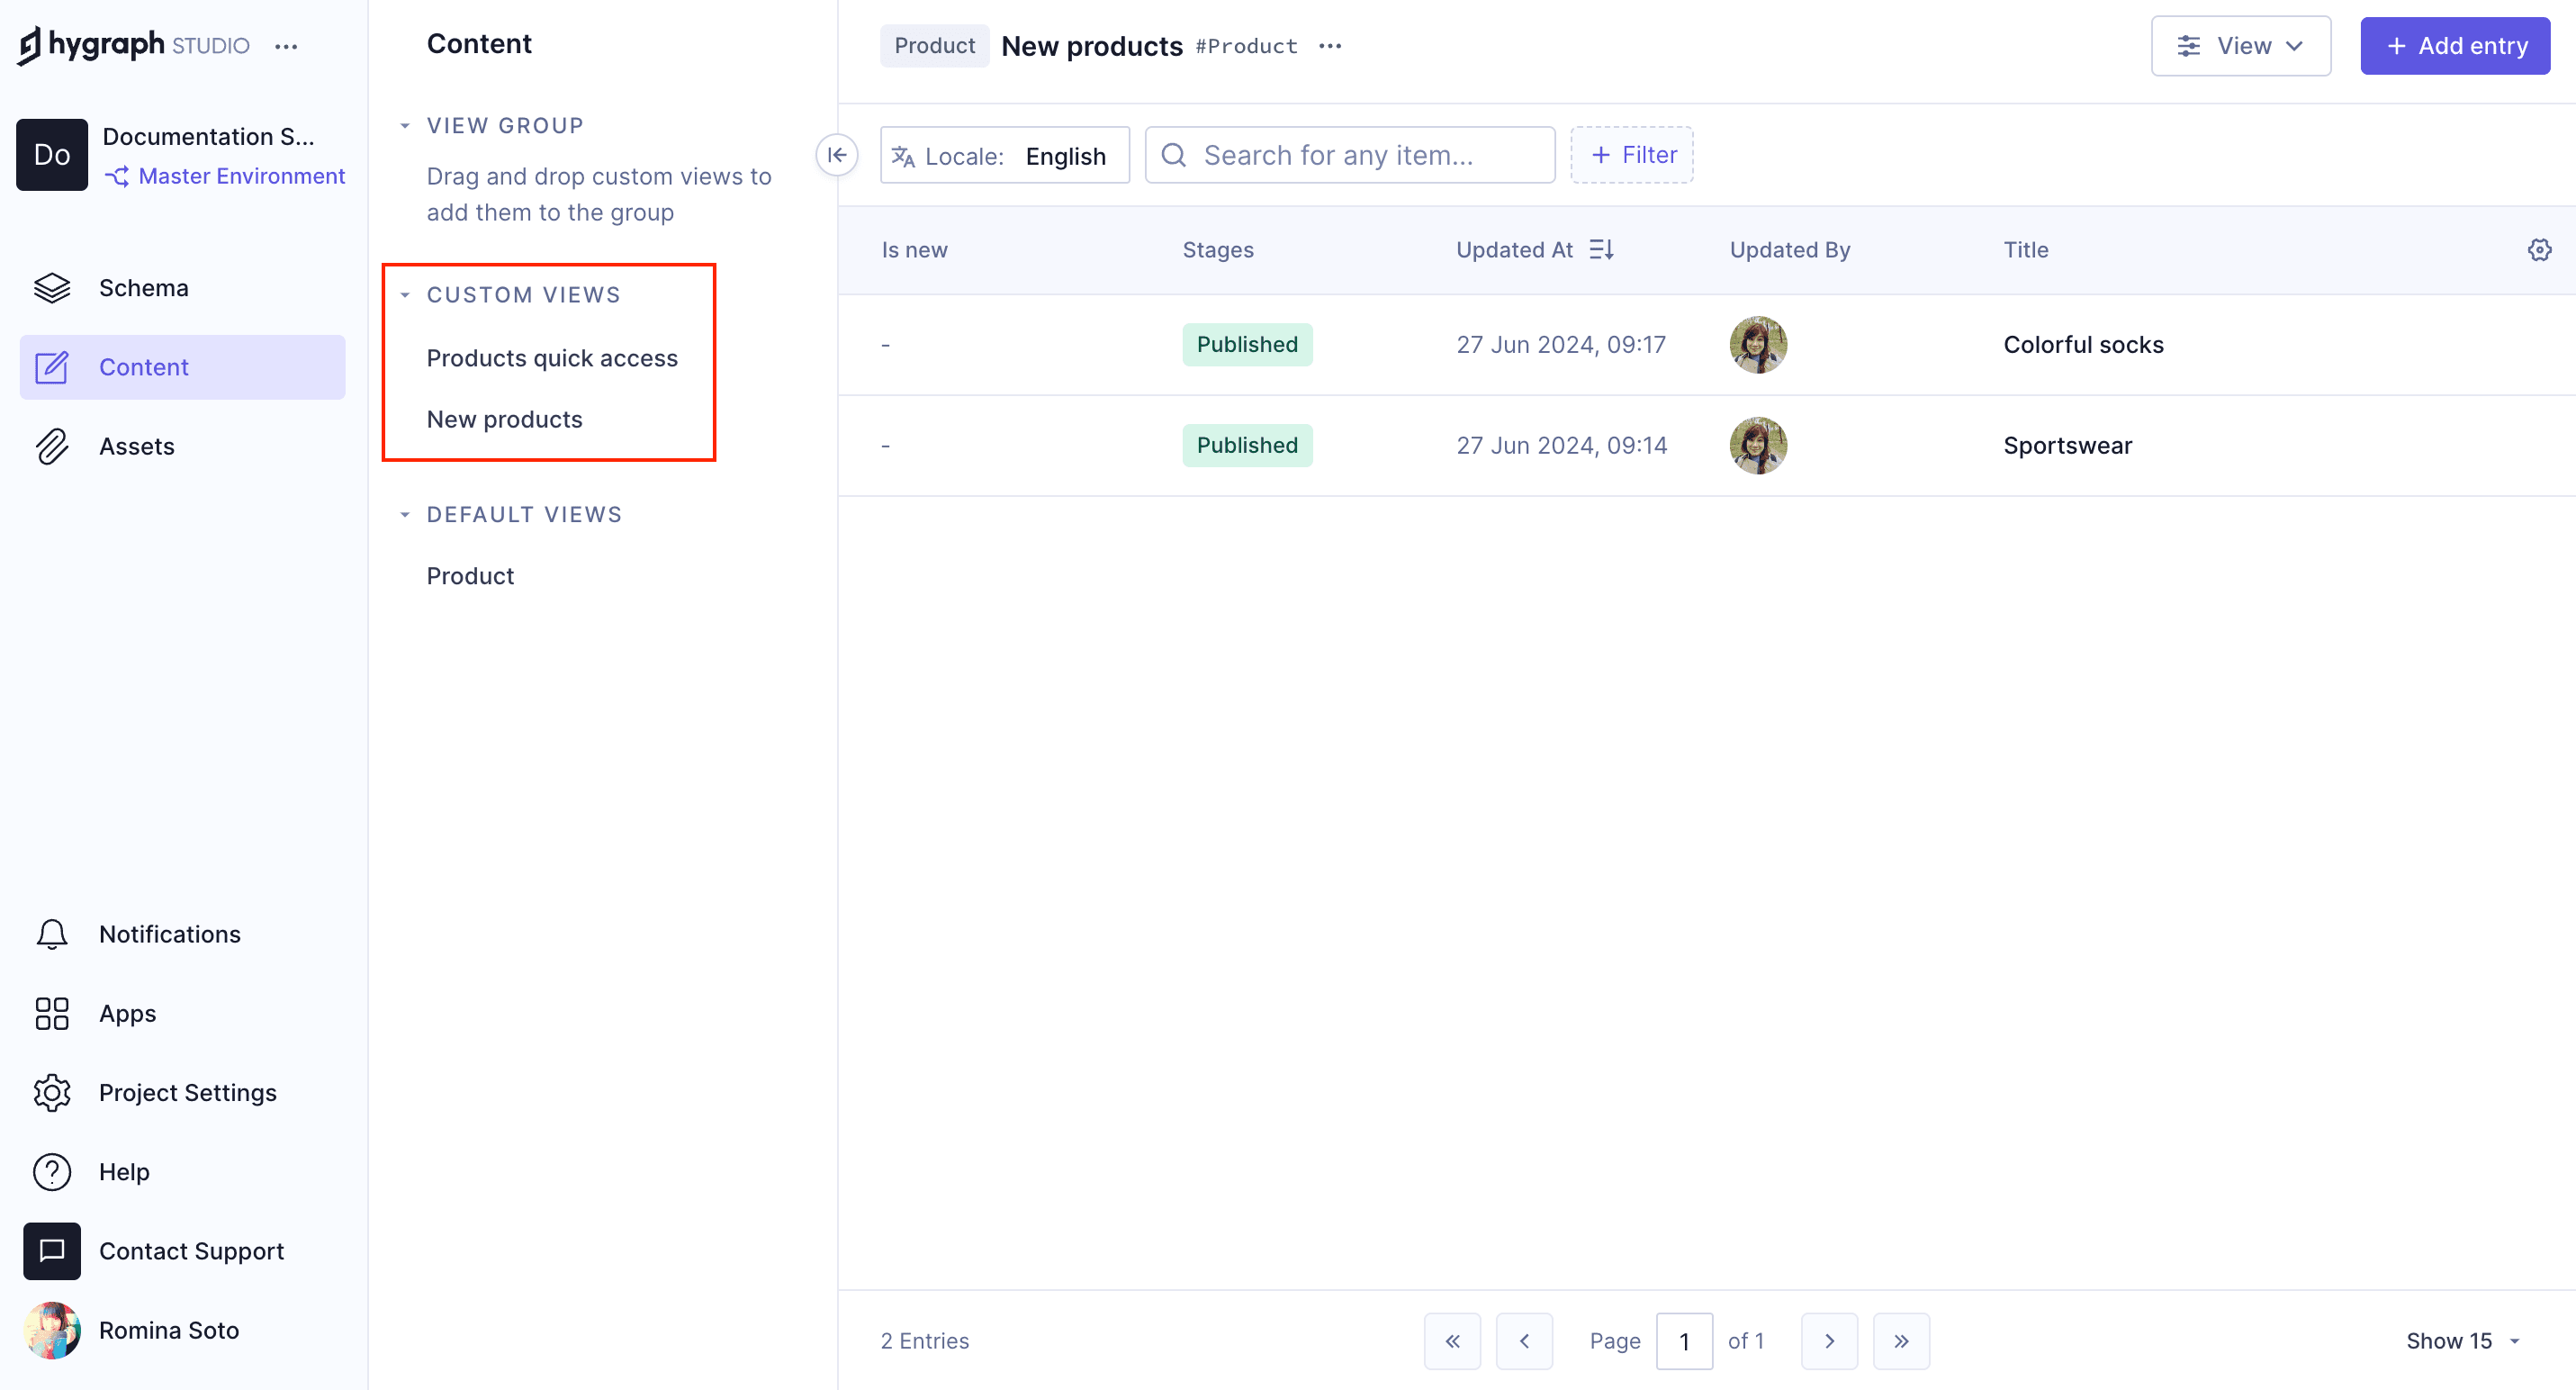Collapse the Content views panel
Viewport: 2576px width, 1390px height.
[x=837, y=155]
